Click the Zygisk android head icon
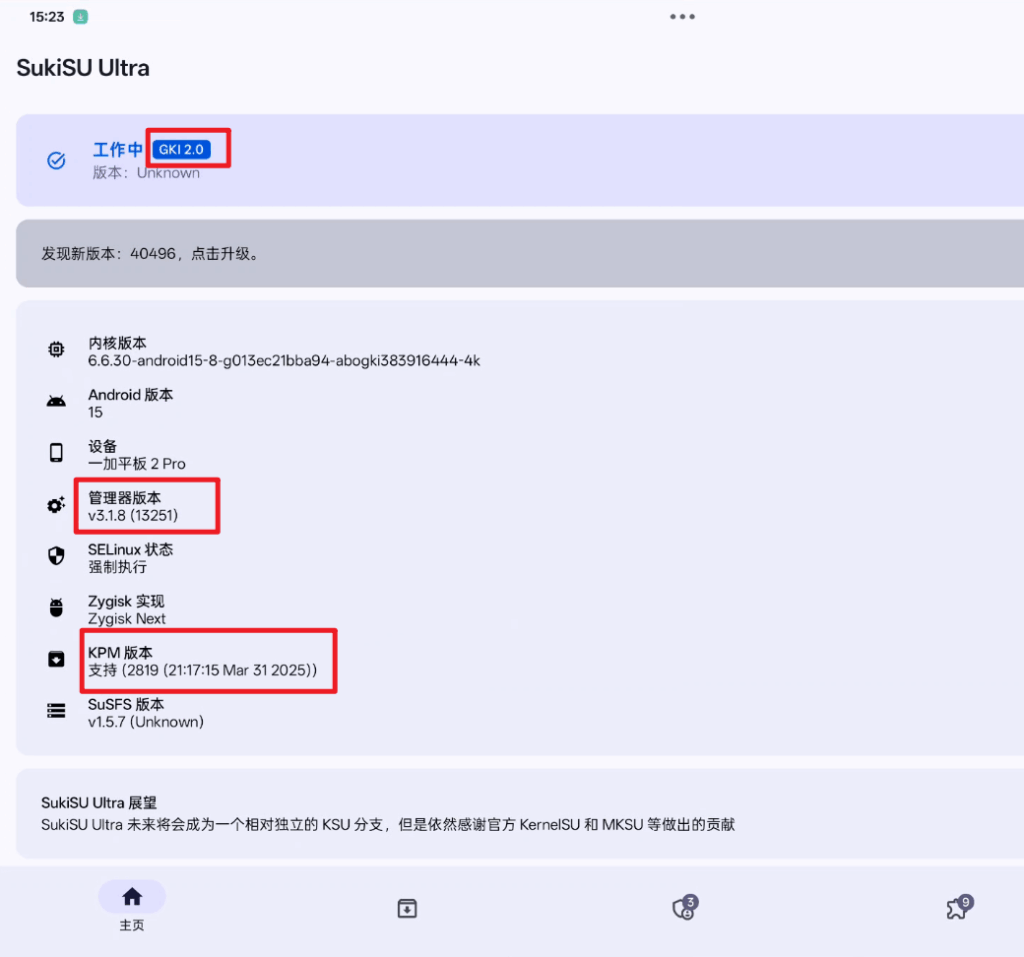Viewport: 1024px width, 957px height. (x=55, y=608)
